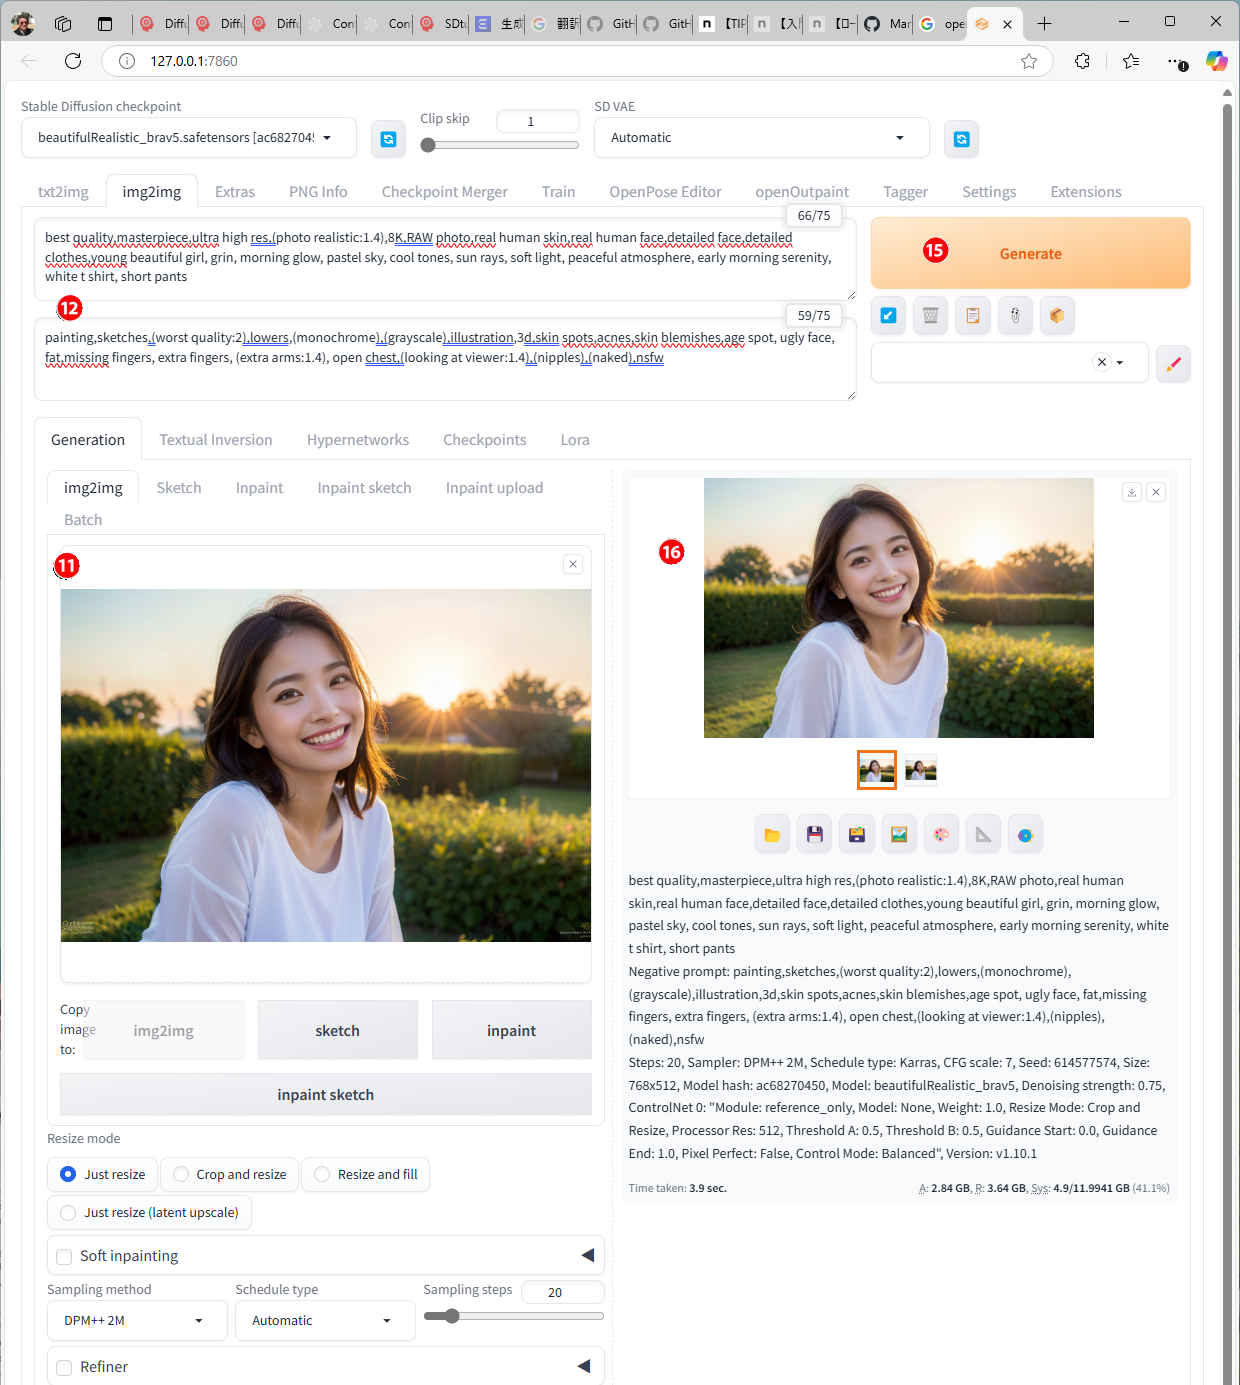The image size is (1240, 1385).
Task: Click the floppy disk save image icon
Action: point(814,835)
